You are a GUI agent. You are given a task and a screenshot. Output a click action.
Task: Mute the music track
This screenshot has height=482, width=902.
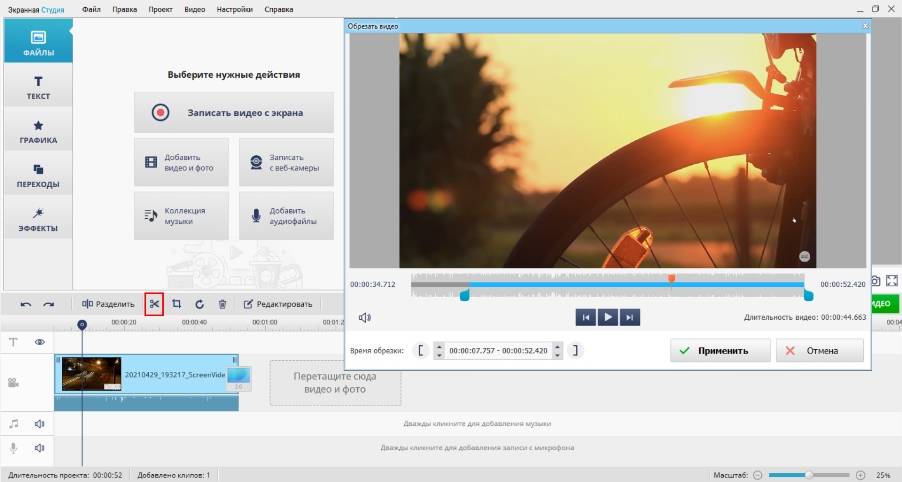(40, 424)
